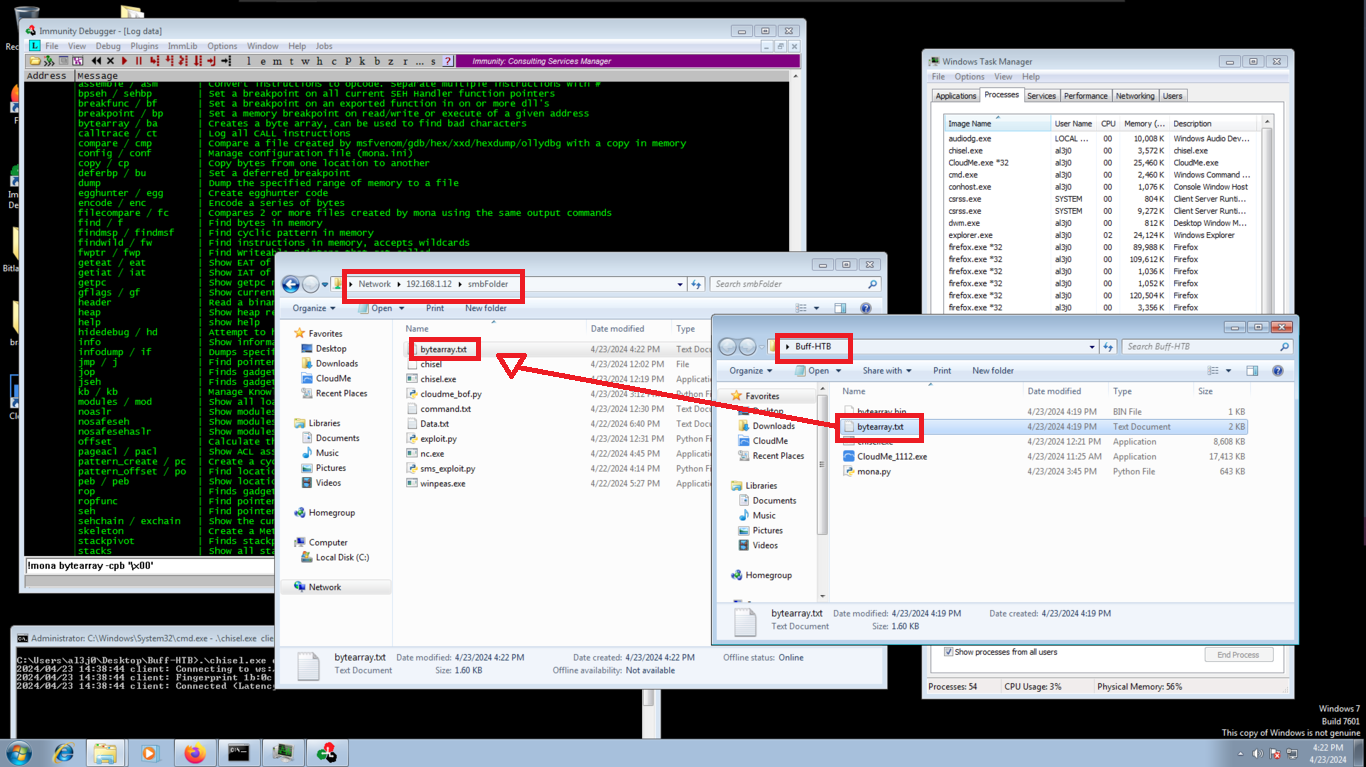Open Share with dropdown in Buff-HTB window
Image resolution: width=1366 pixels, height=767 pixels.
coord(887,370)
